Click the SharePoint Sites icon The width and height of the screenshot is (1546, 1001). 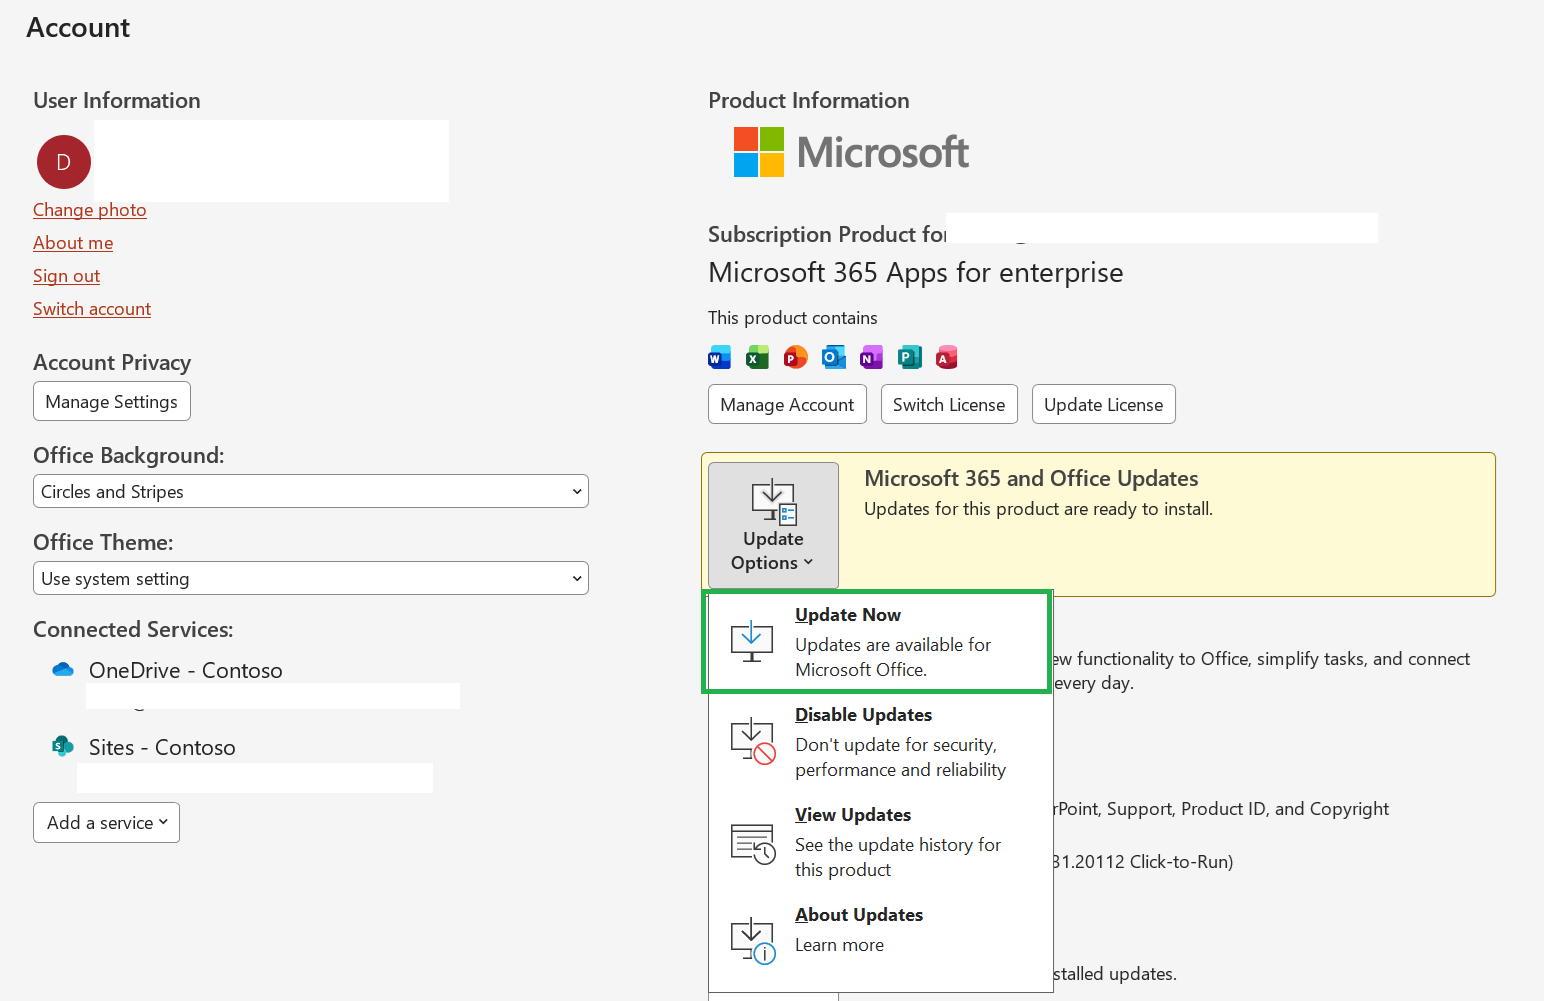pyautogui.click(x=63, y=746)
